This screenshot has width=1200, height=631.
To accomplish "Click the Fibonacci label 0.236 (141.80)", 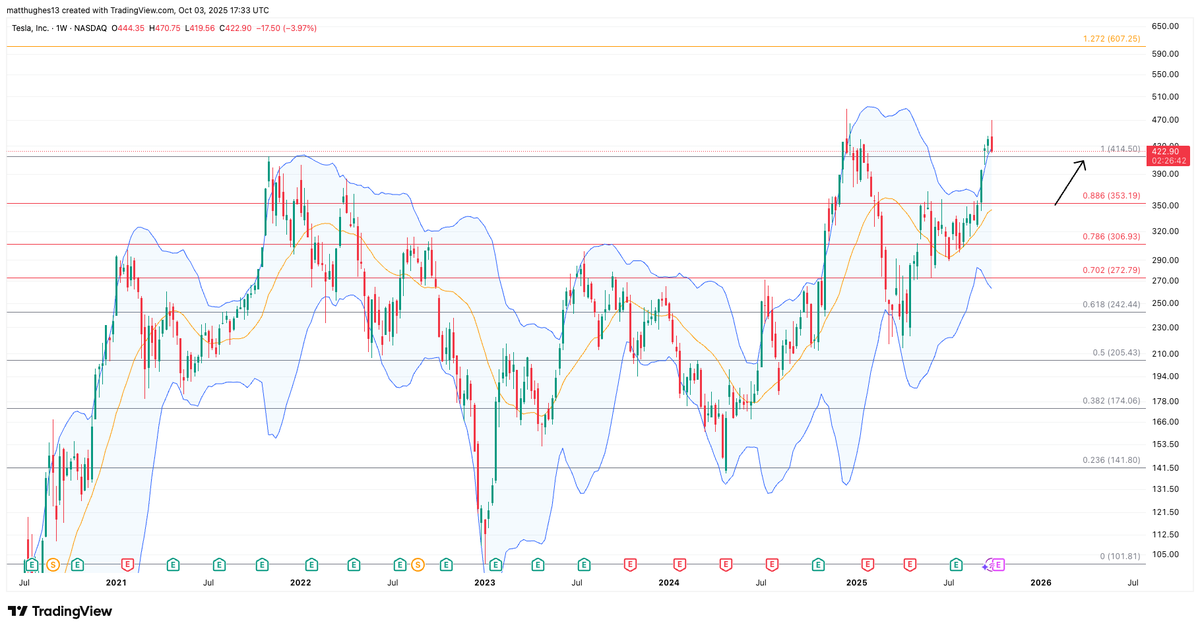I will point(1112,460).
